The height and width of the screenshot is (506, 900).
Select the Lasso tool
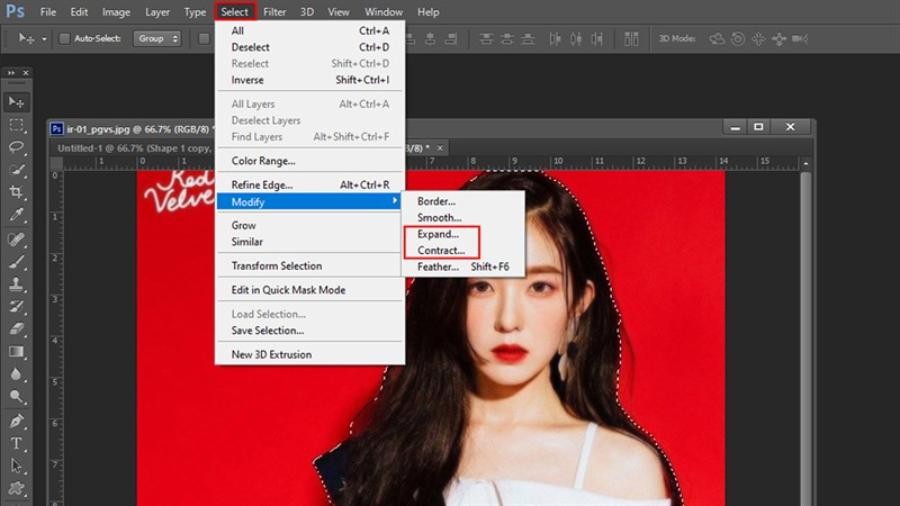pos(16,147)
